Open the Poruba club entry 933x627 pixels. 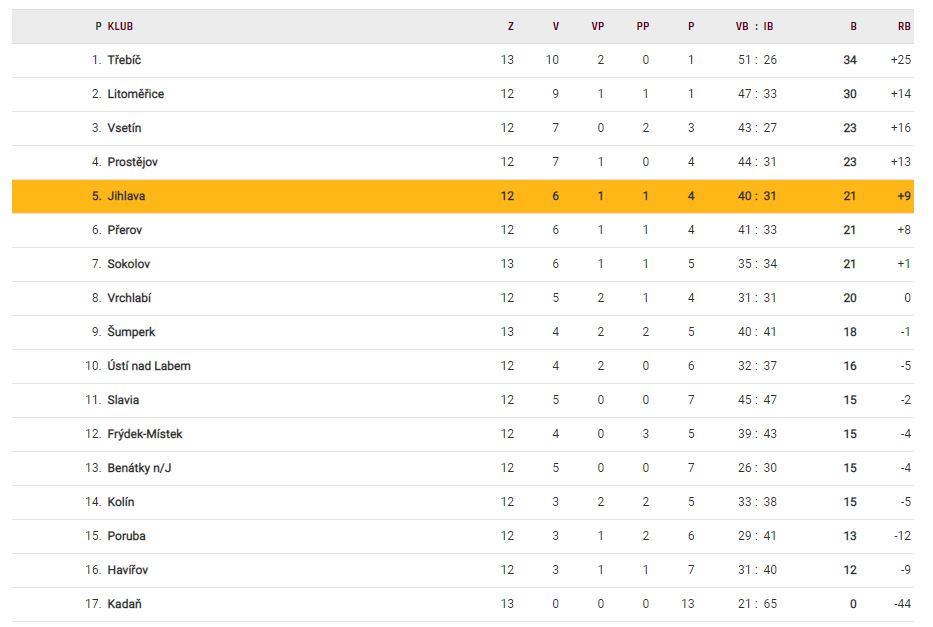coord(126,536)
